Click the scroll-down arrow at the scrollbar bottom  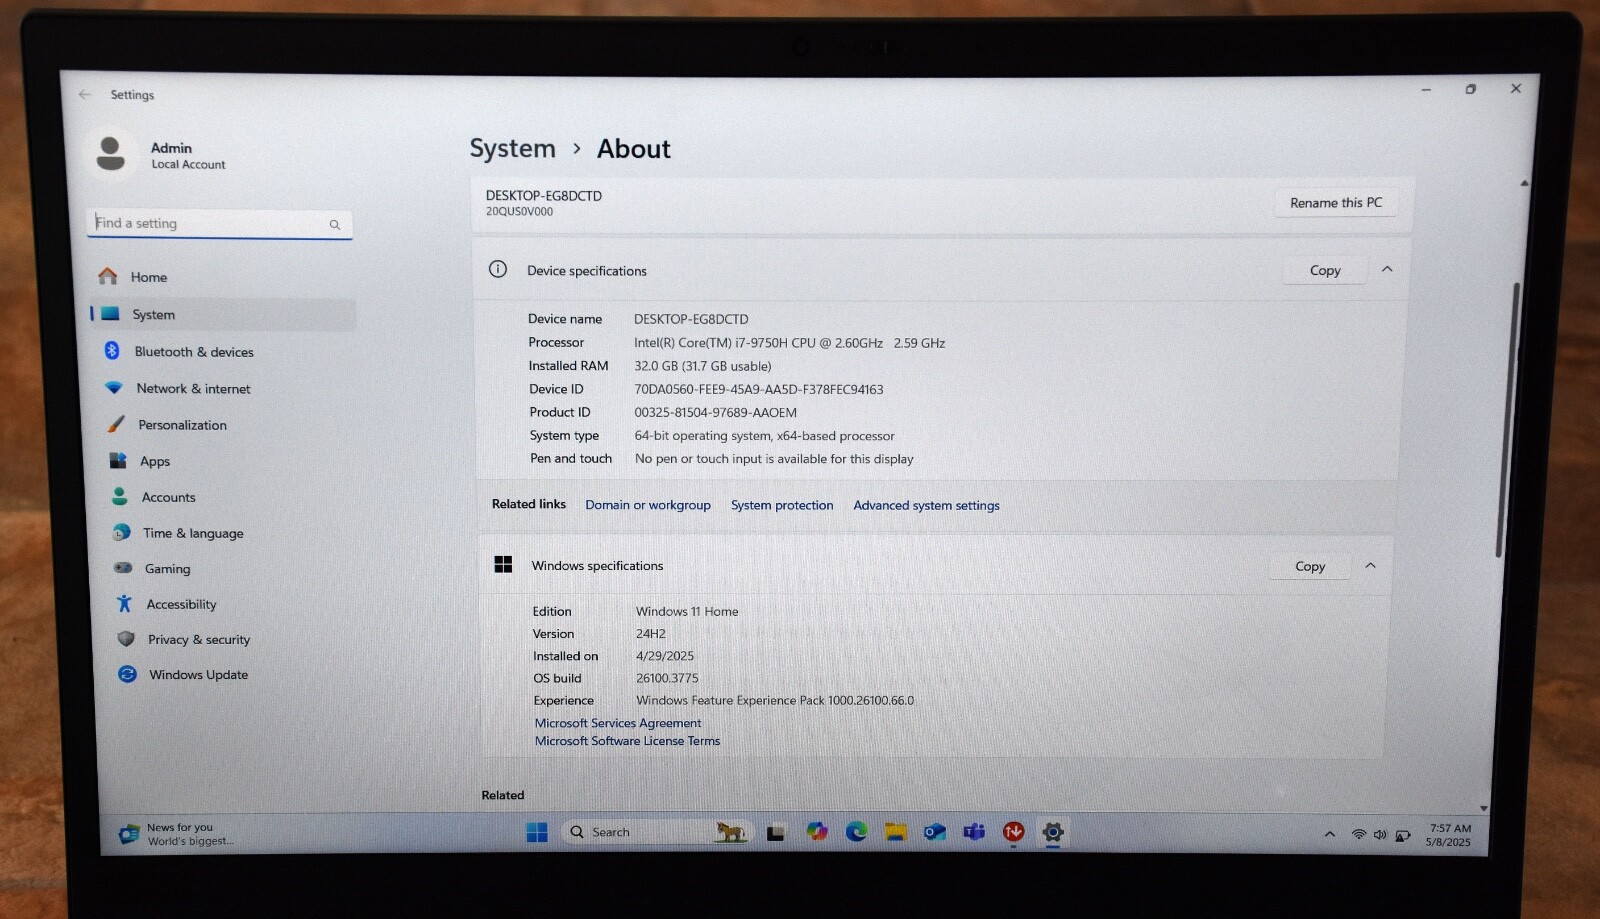[x=1484, y=808]
